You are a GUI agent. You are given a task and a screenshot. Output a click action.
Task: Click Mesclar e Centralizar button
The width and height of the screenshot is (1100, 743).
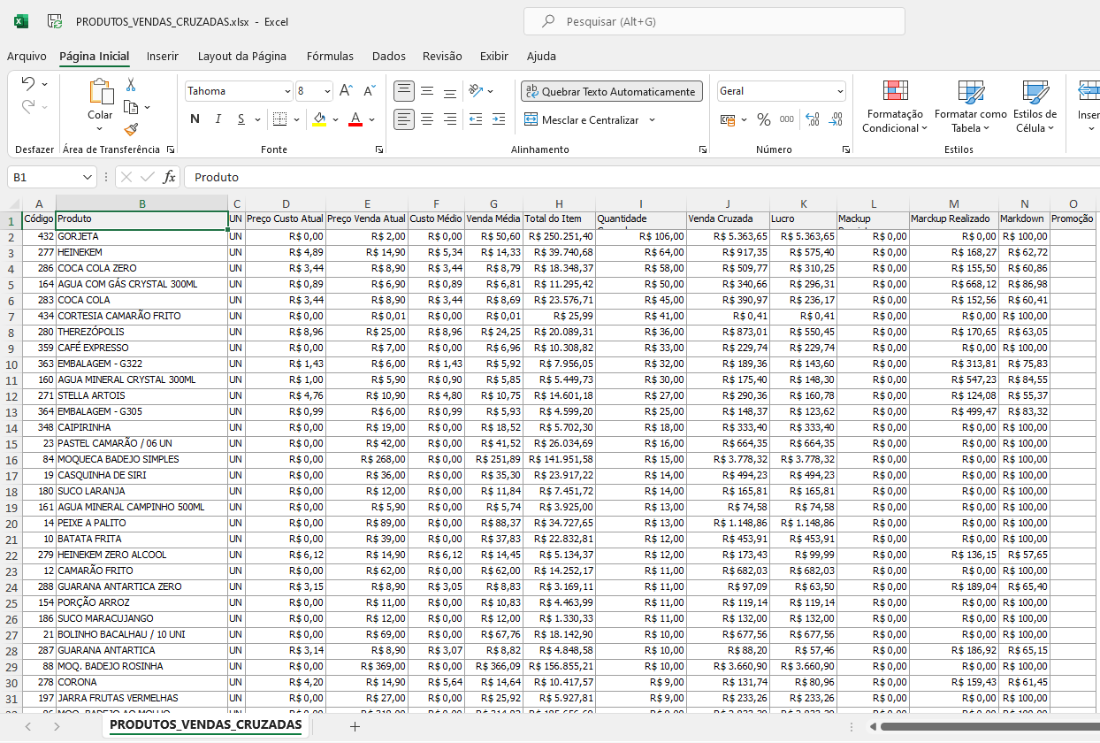click(x=581, y=120)
